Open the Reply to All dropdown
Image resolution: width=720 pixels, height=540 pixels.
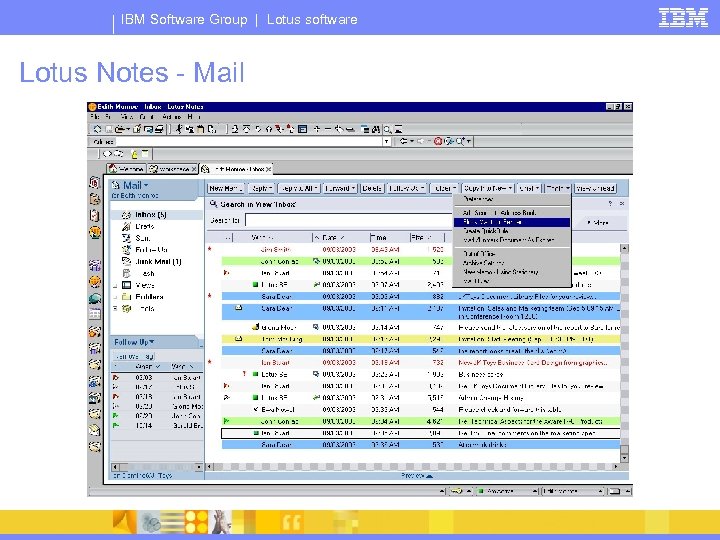tap(299, 188)
